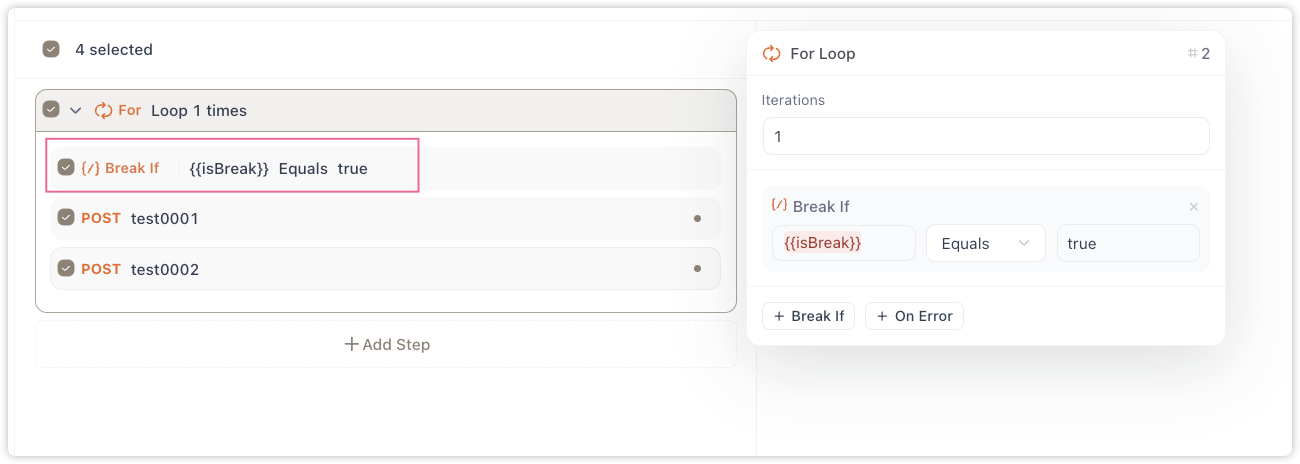Image resolution: width=1300 pixels, height=464 pixels.
Task: Uncheck the POST test0001 checkbox
Action: click(66, 218)
